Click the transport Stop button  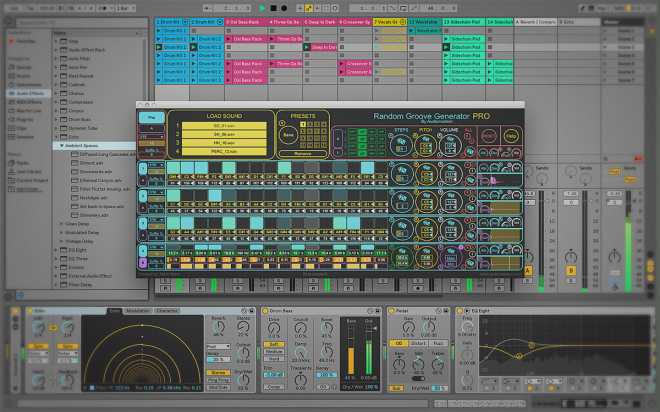point(273,8)
